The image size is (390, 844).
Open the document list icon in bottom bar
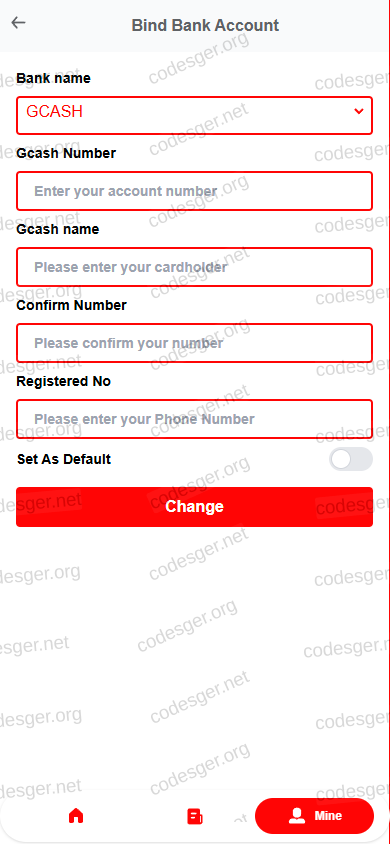[195, 816]
